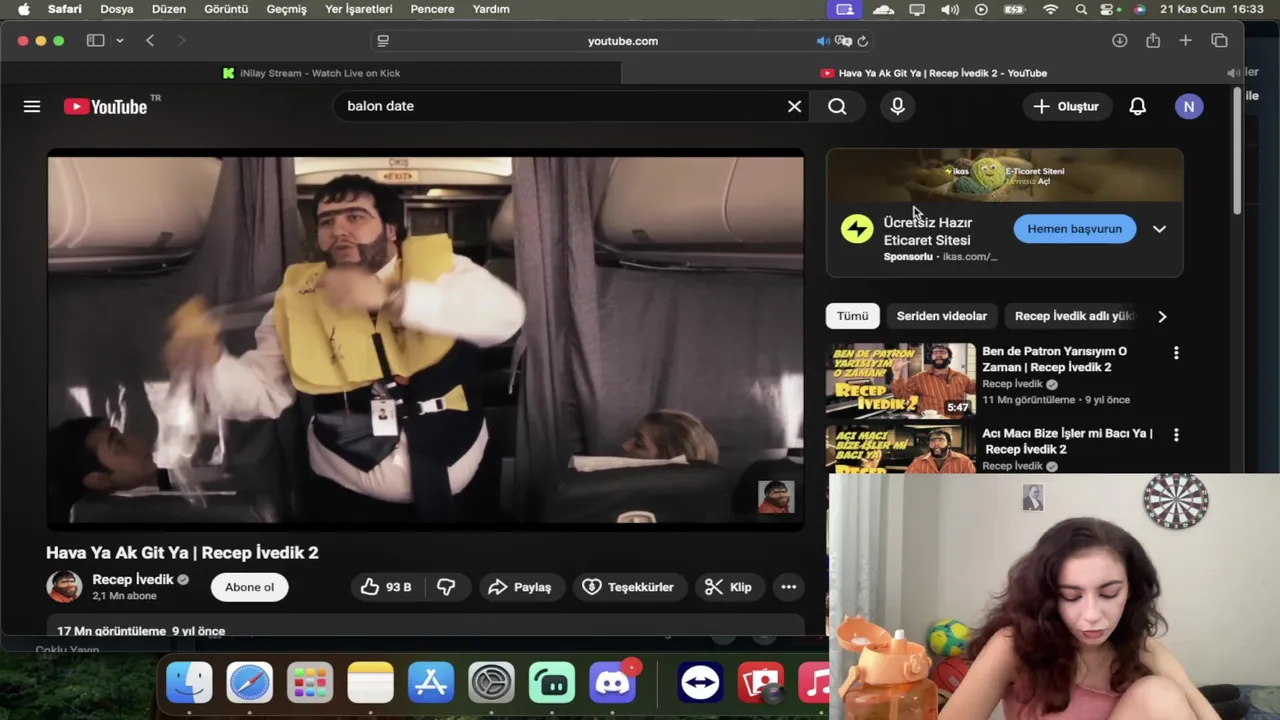Mute the YouTube tab via tab speaker icon
1280x720 pixels.
tap(1232, 73)
